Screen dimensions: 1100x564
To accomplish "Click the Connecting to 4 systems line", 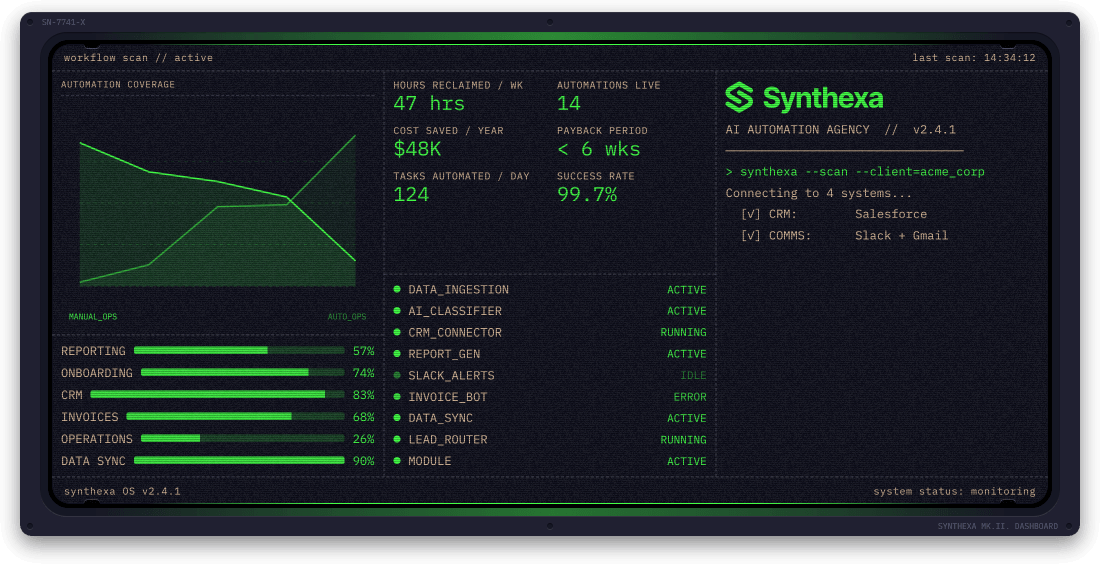I will [x=819, y=193].
